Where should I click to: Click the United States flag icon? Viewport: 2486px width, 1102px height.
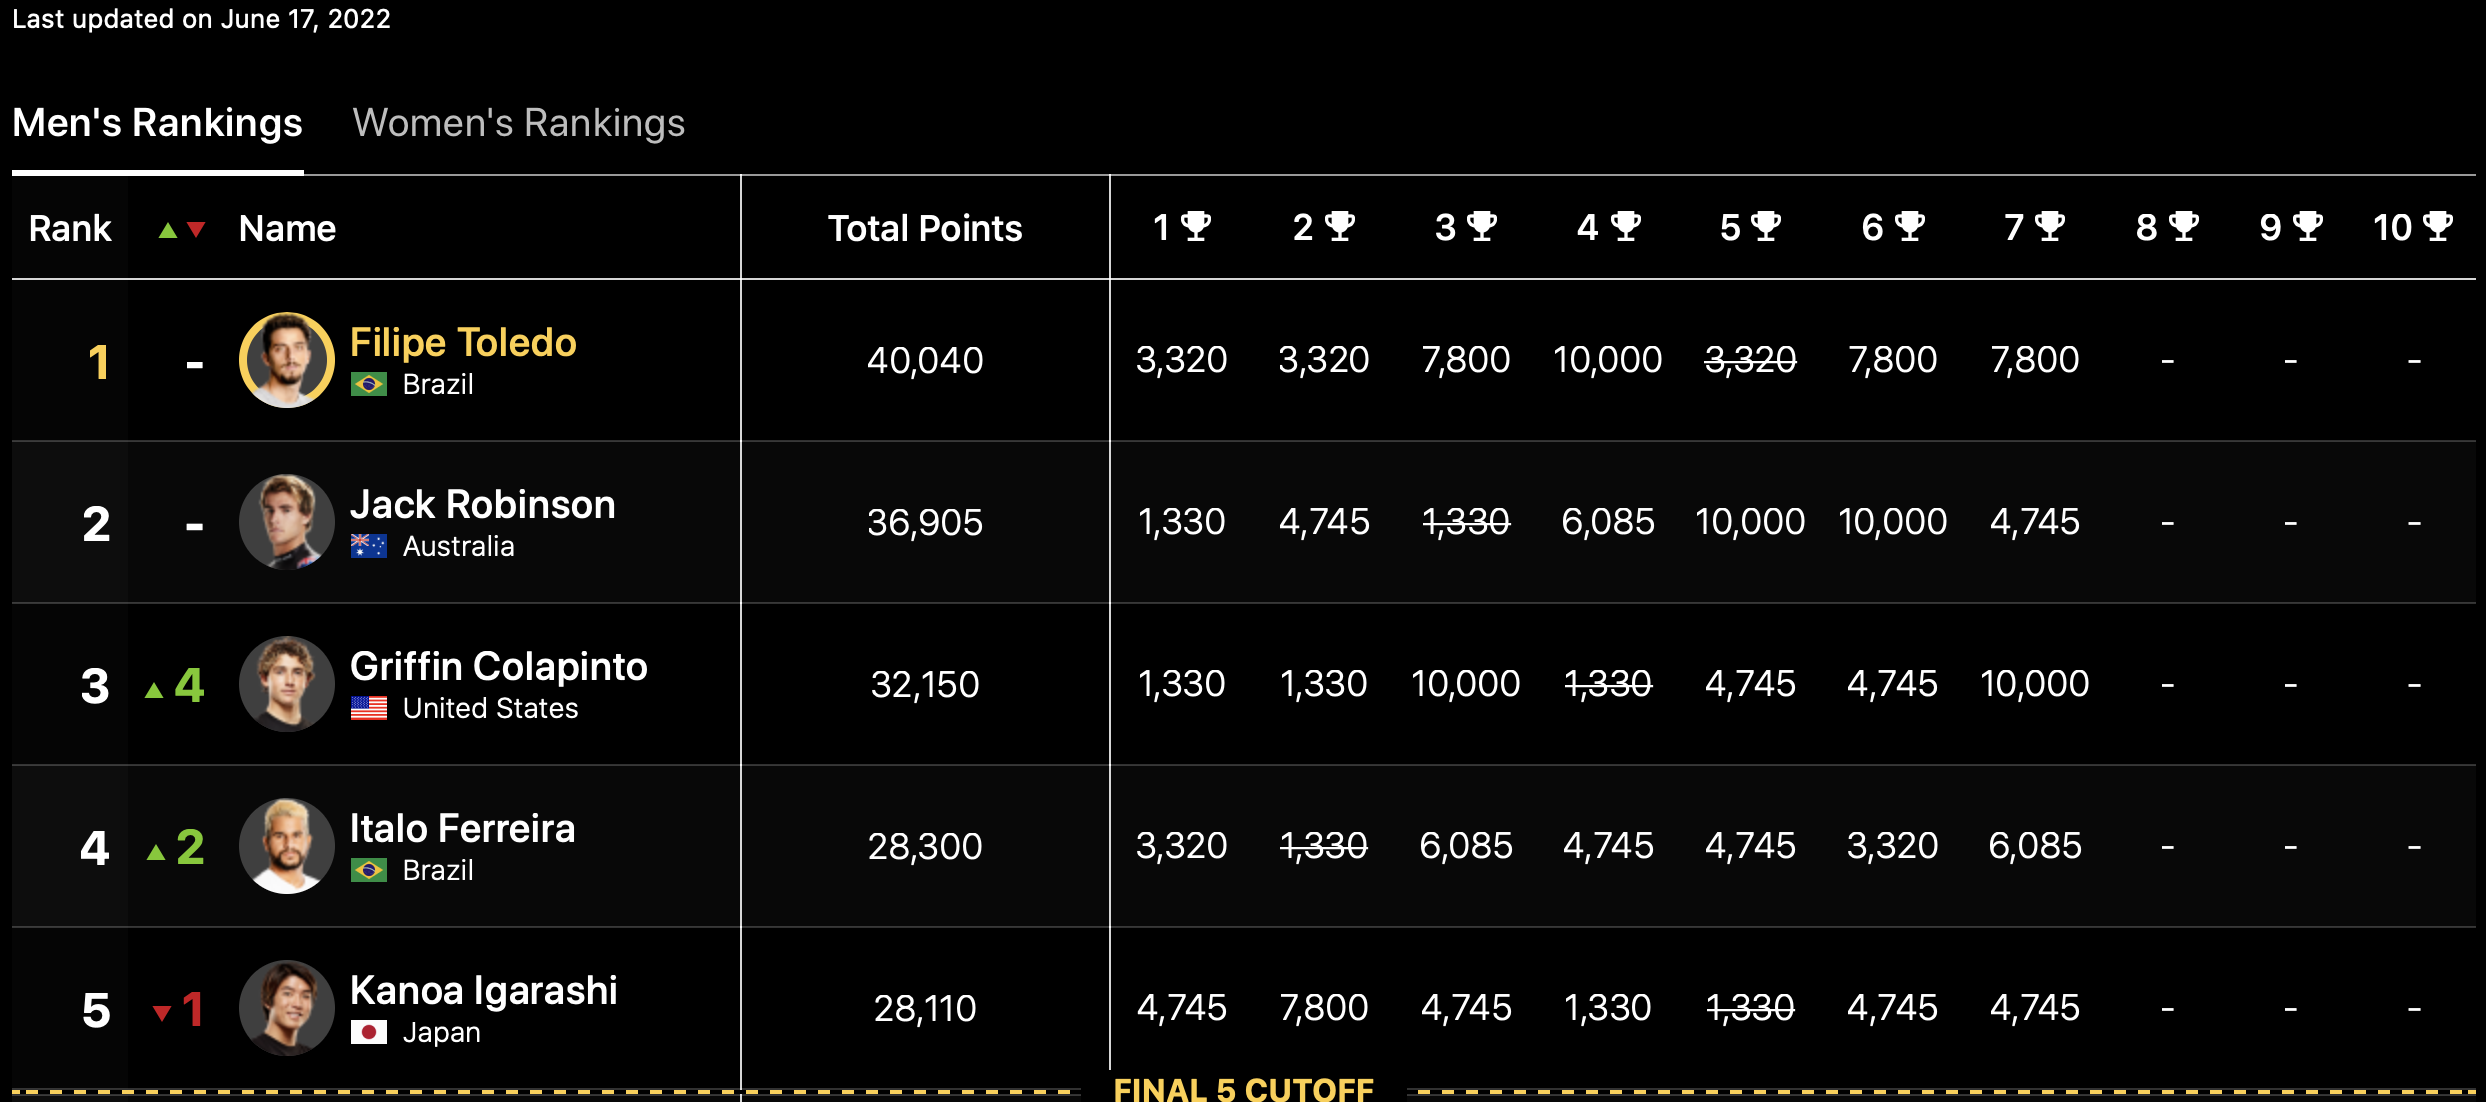[369, 708]
